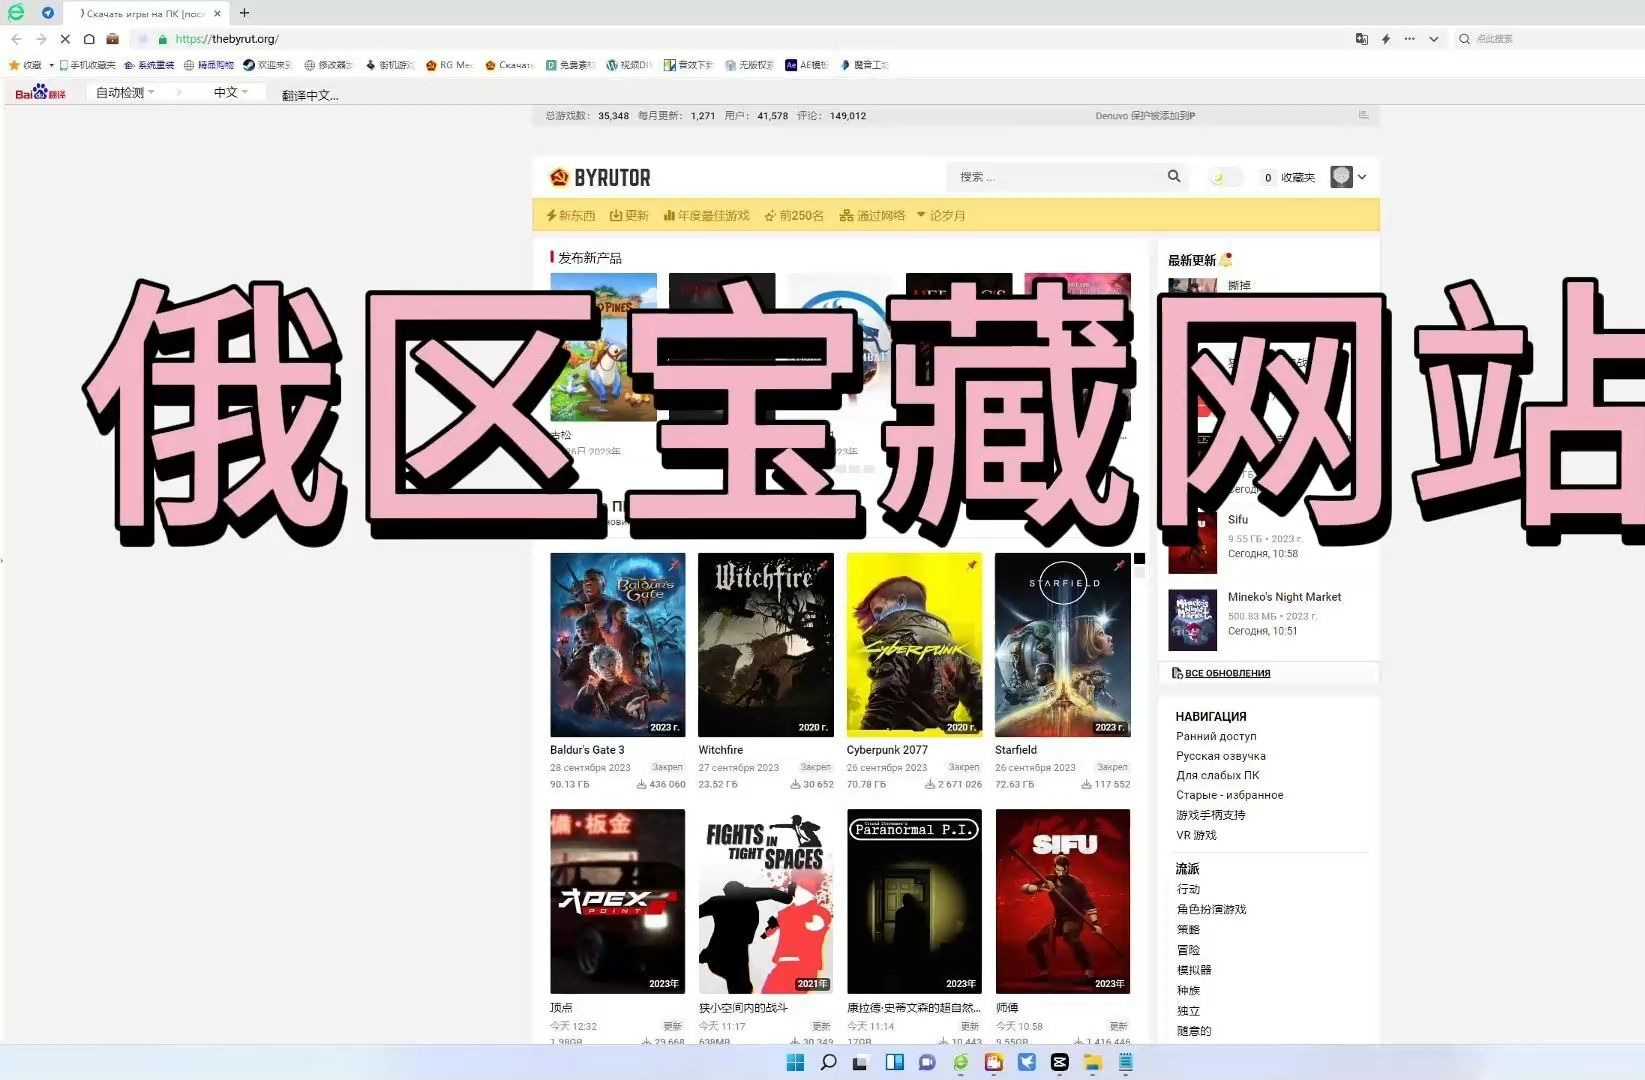Open the 更新 menu item
The width and height of the screenshot is (1645, 1080).
629,216
